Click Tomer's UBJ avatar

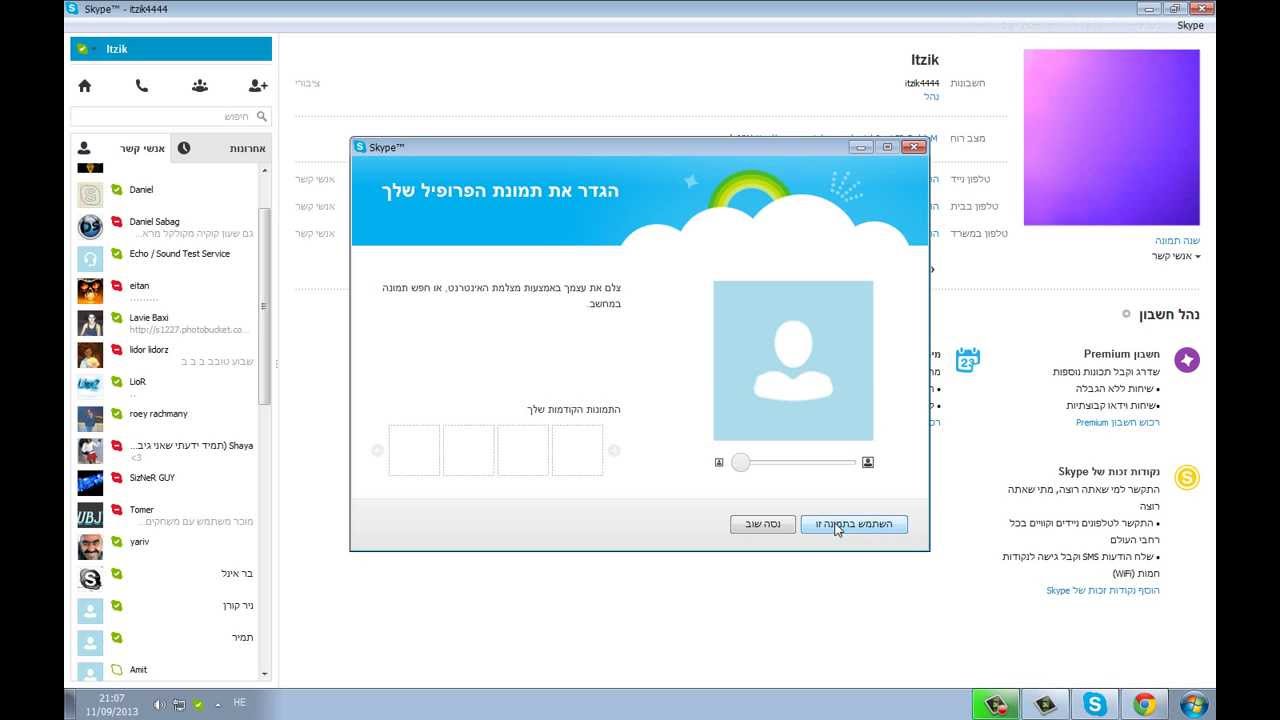pos(90,515)
